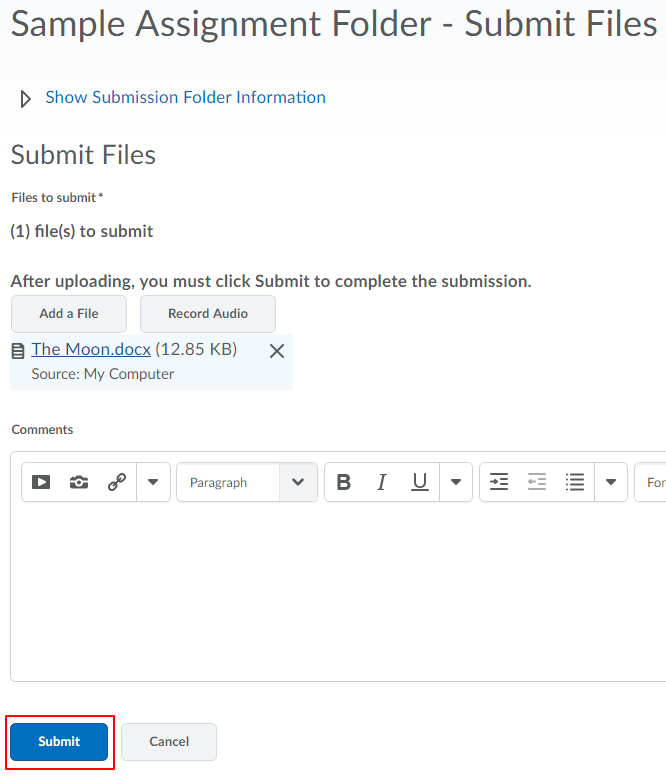Open dropdown arrow next to quicklink icon
Image resolution: width=666 pixels, height=783 pixels.
tap(153, 482)
